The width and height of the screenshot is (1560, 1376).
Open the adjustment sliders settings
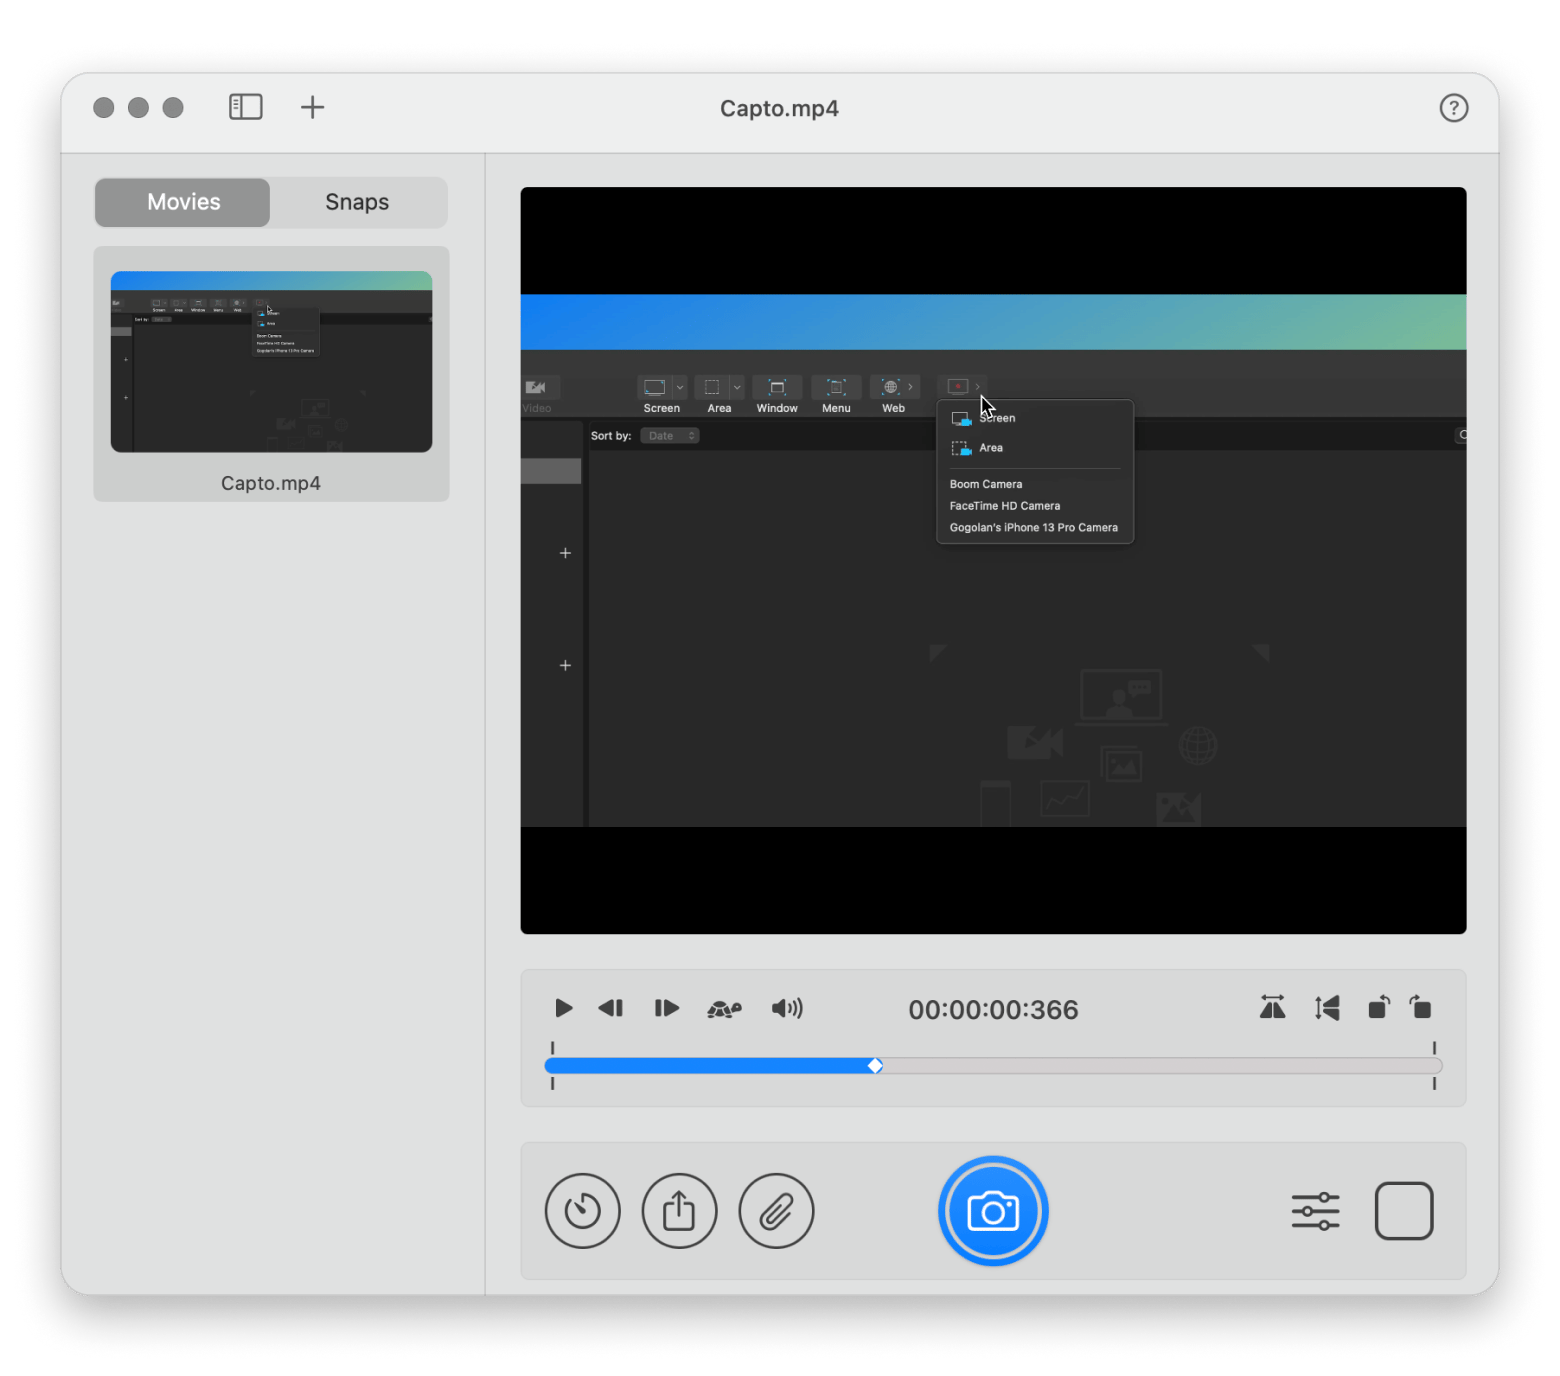point(1315,1211)
